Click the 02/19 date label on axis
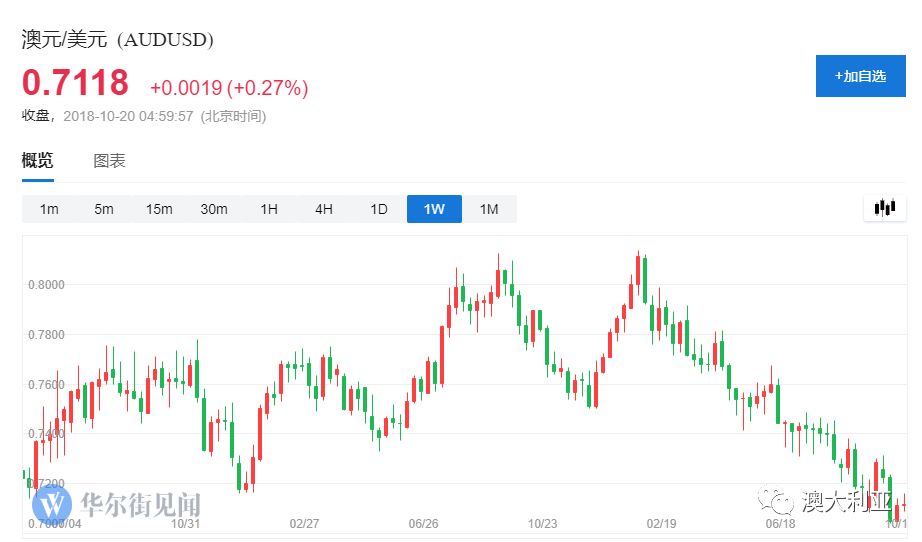The width and height of the screenshot is (922, 542). pos(662,523)
